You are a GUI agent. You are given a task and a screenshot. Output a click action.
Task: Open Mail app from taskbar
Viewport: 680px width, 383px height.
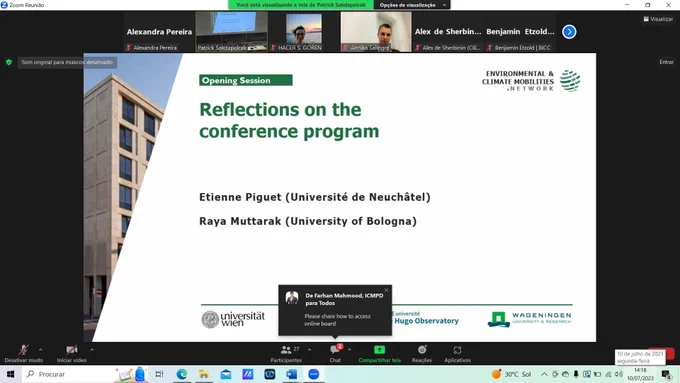pyautogui.click(x=226, y=374)
